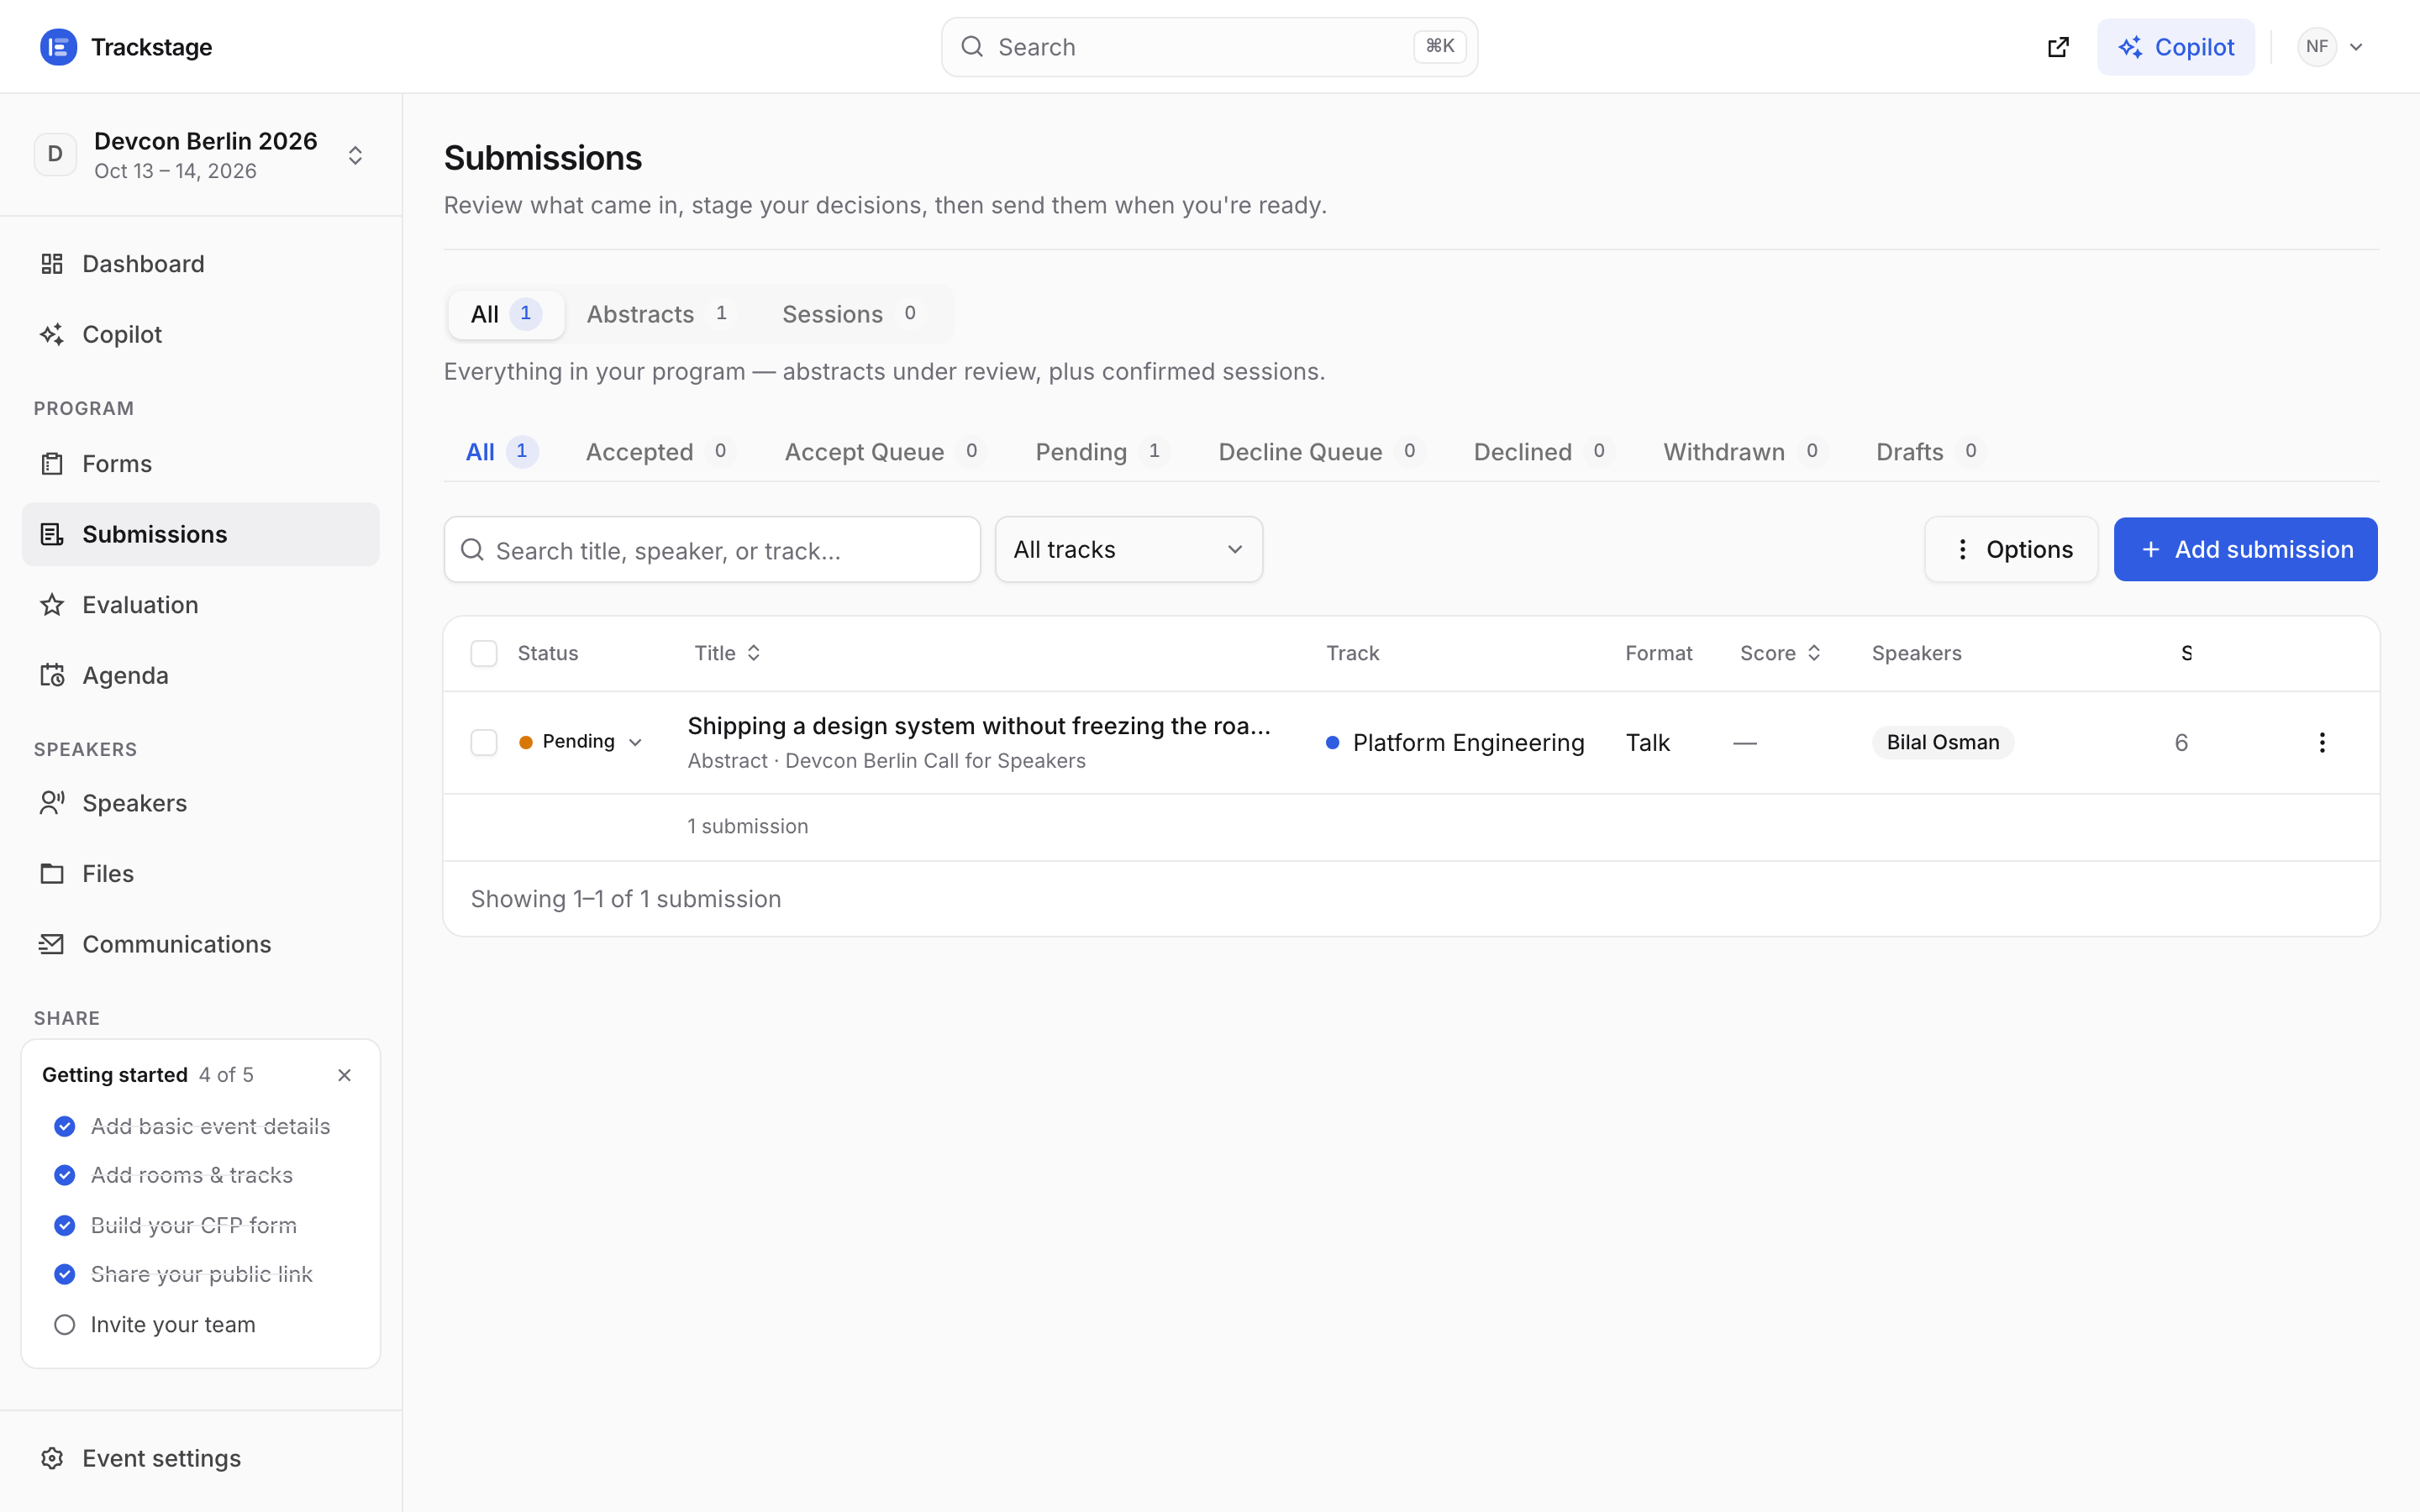Viewport: 2420px width, 1512px height.
Task: Select the All status filter tab
Action: (501, 452)
